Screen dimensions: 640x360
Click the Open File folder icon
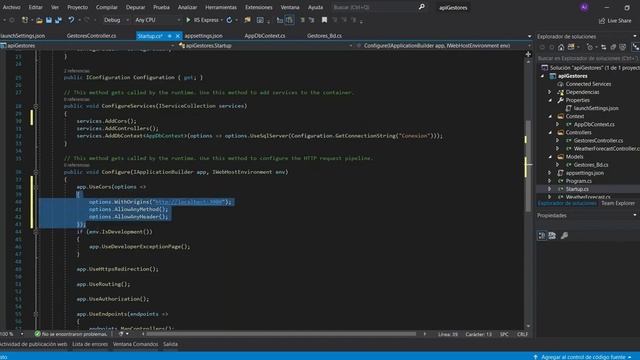click(x=39, y=20)
